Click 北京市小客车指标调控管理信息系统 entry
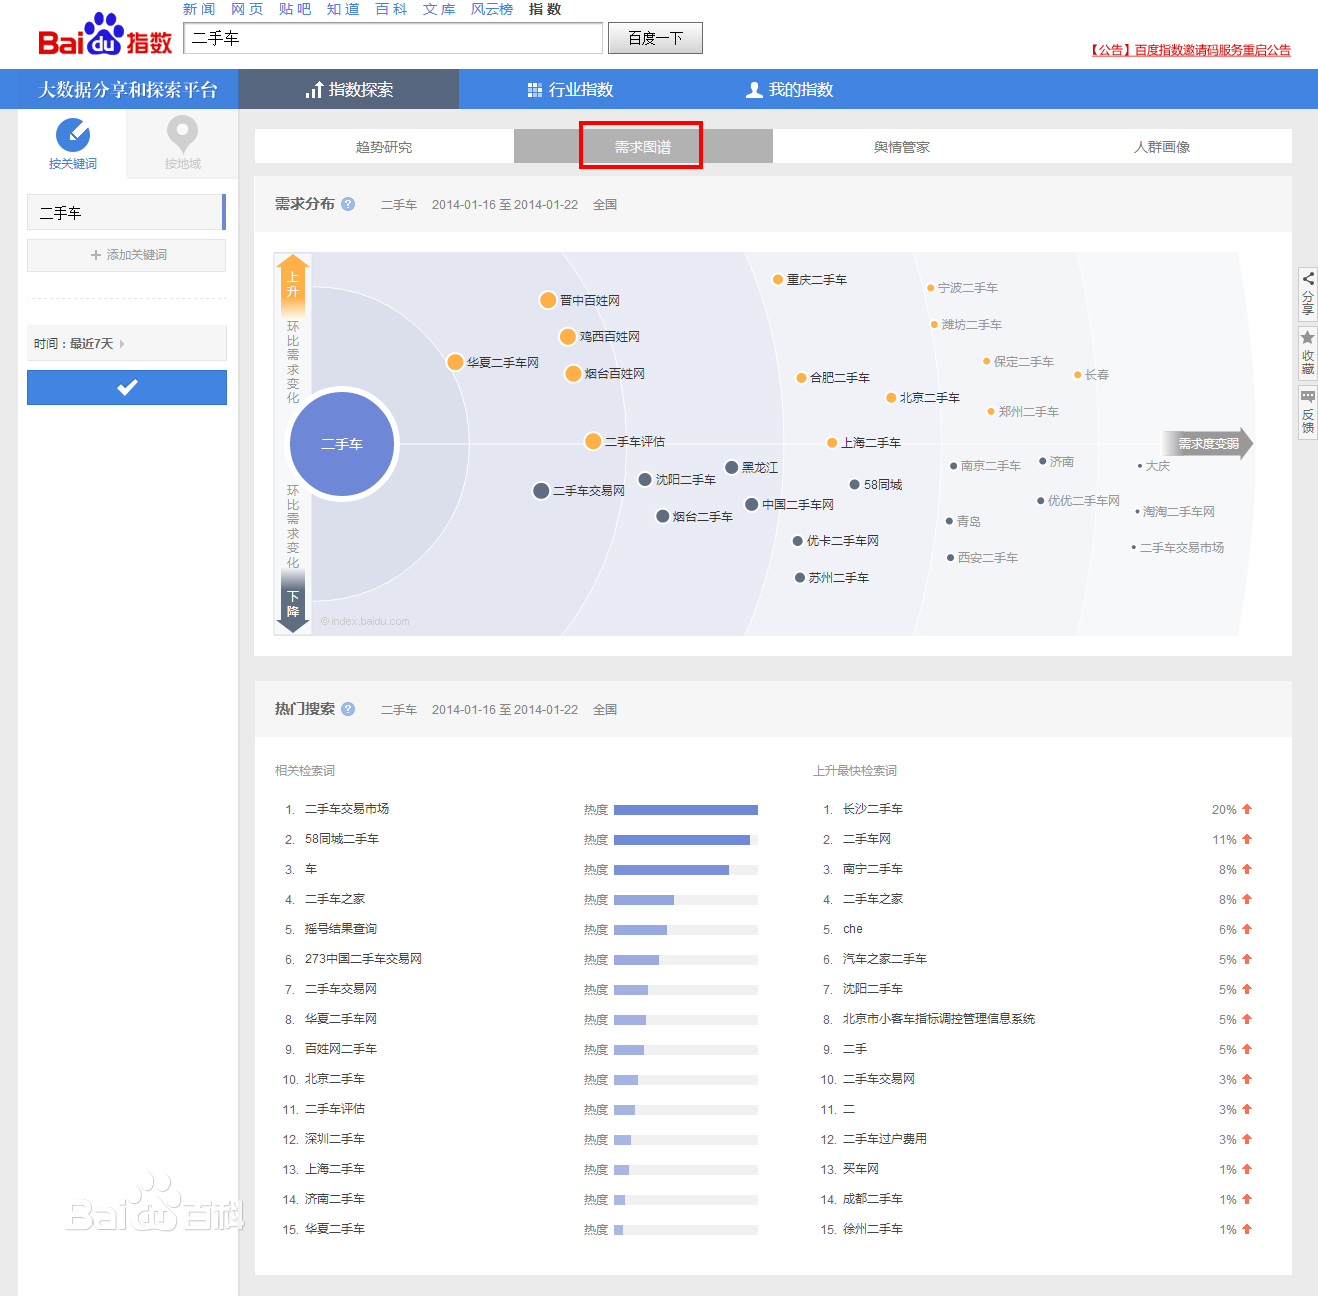Viewport: 1318px width, 1296px height. pyautogui.click(x=939, y=1019)
